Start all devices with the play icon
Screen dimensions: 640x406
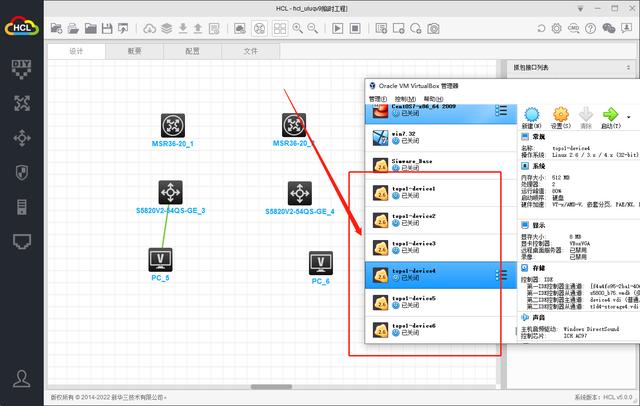(338, 29)
